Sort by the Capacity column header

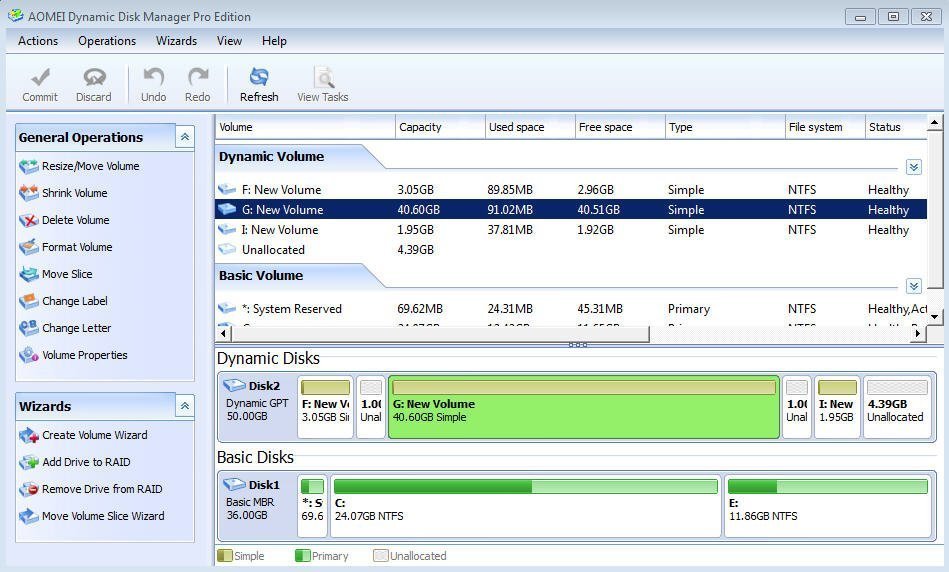point(440,127)
